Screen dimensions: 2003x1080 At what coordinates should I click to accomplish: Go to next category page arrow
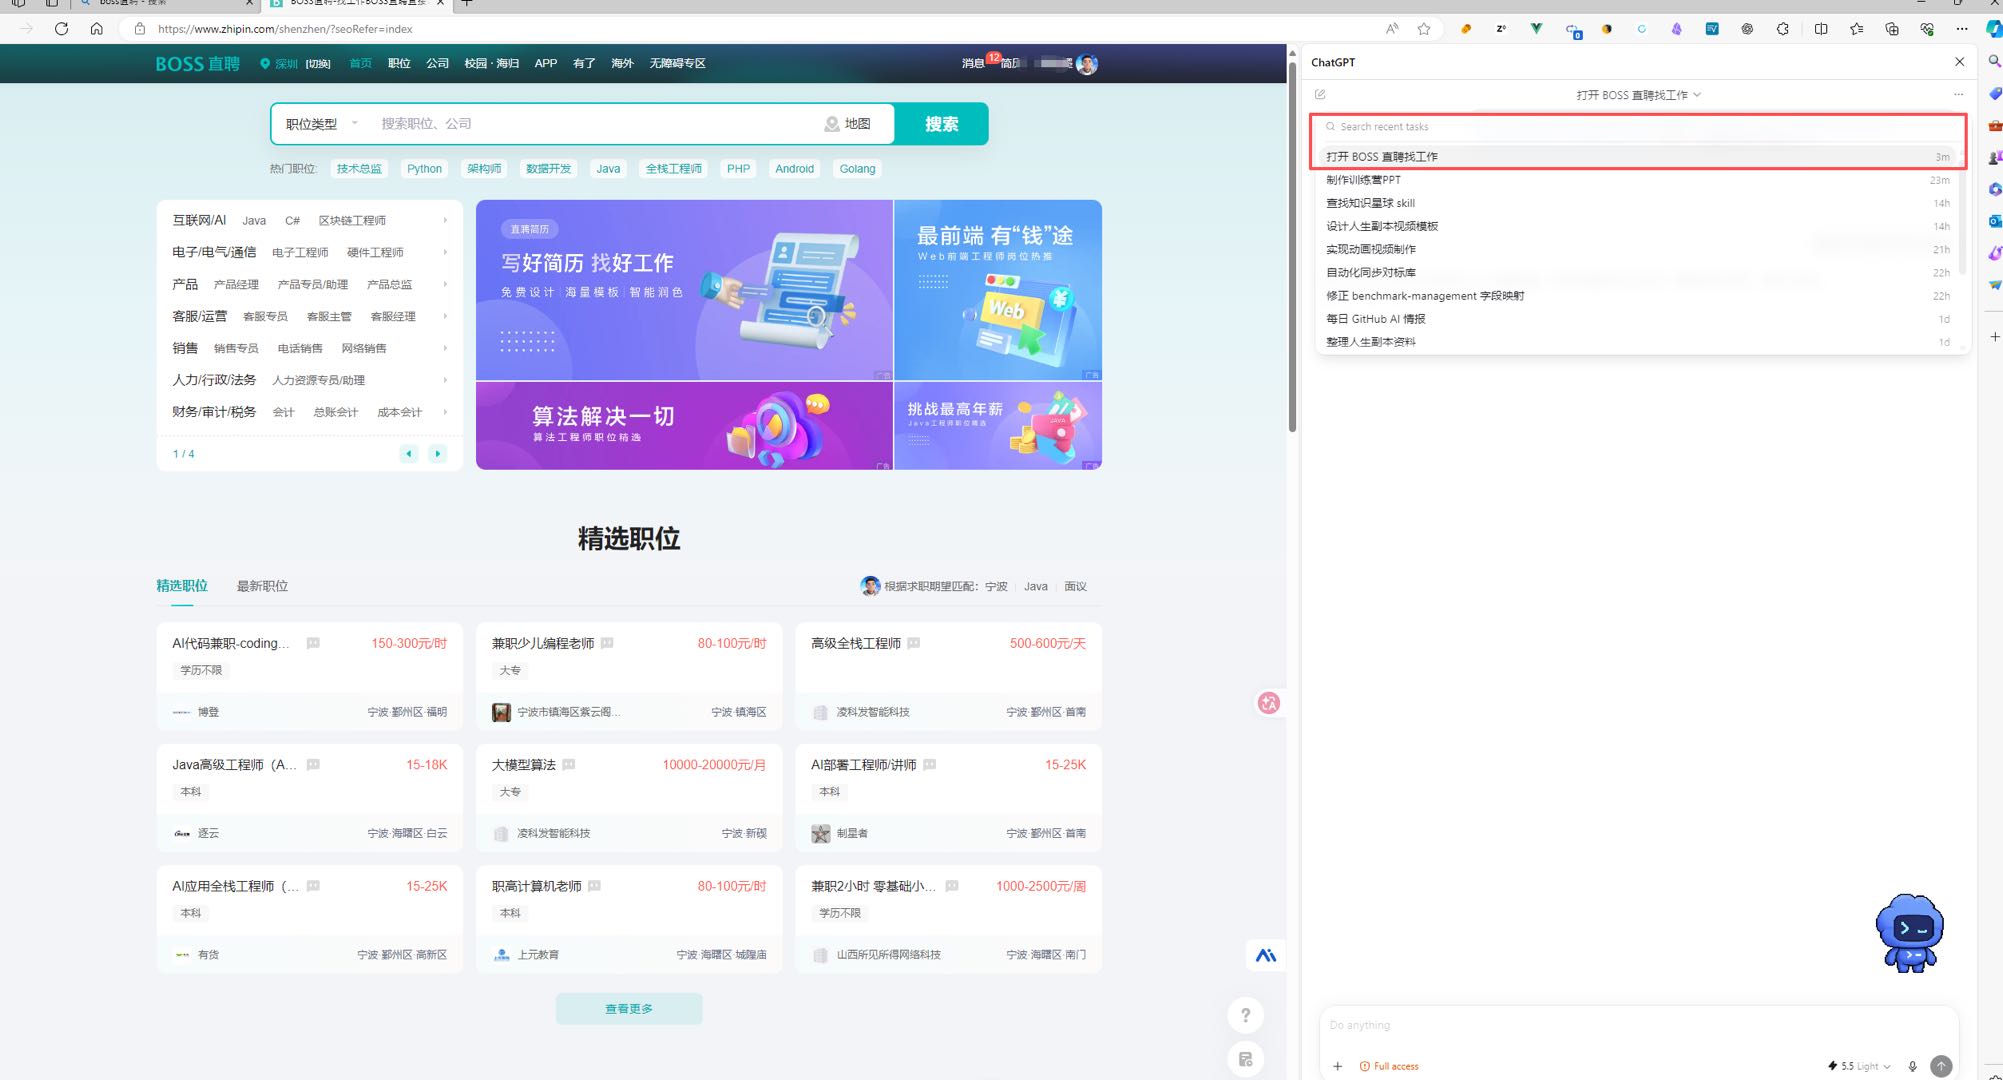pyautogui.click(x=437, y=454)
